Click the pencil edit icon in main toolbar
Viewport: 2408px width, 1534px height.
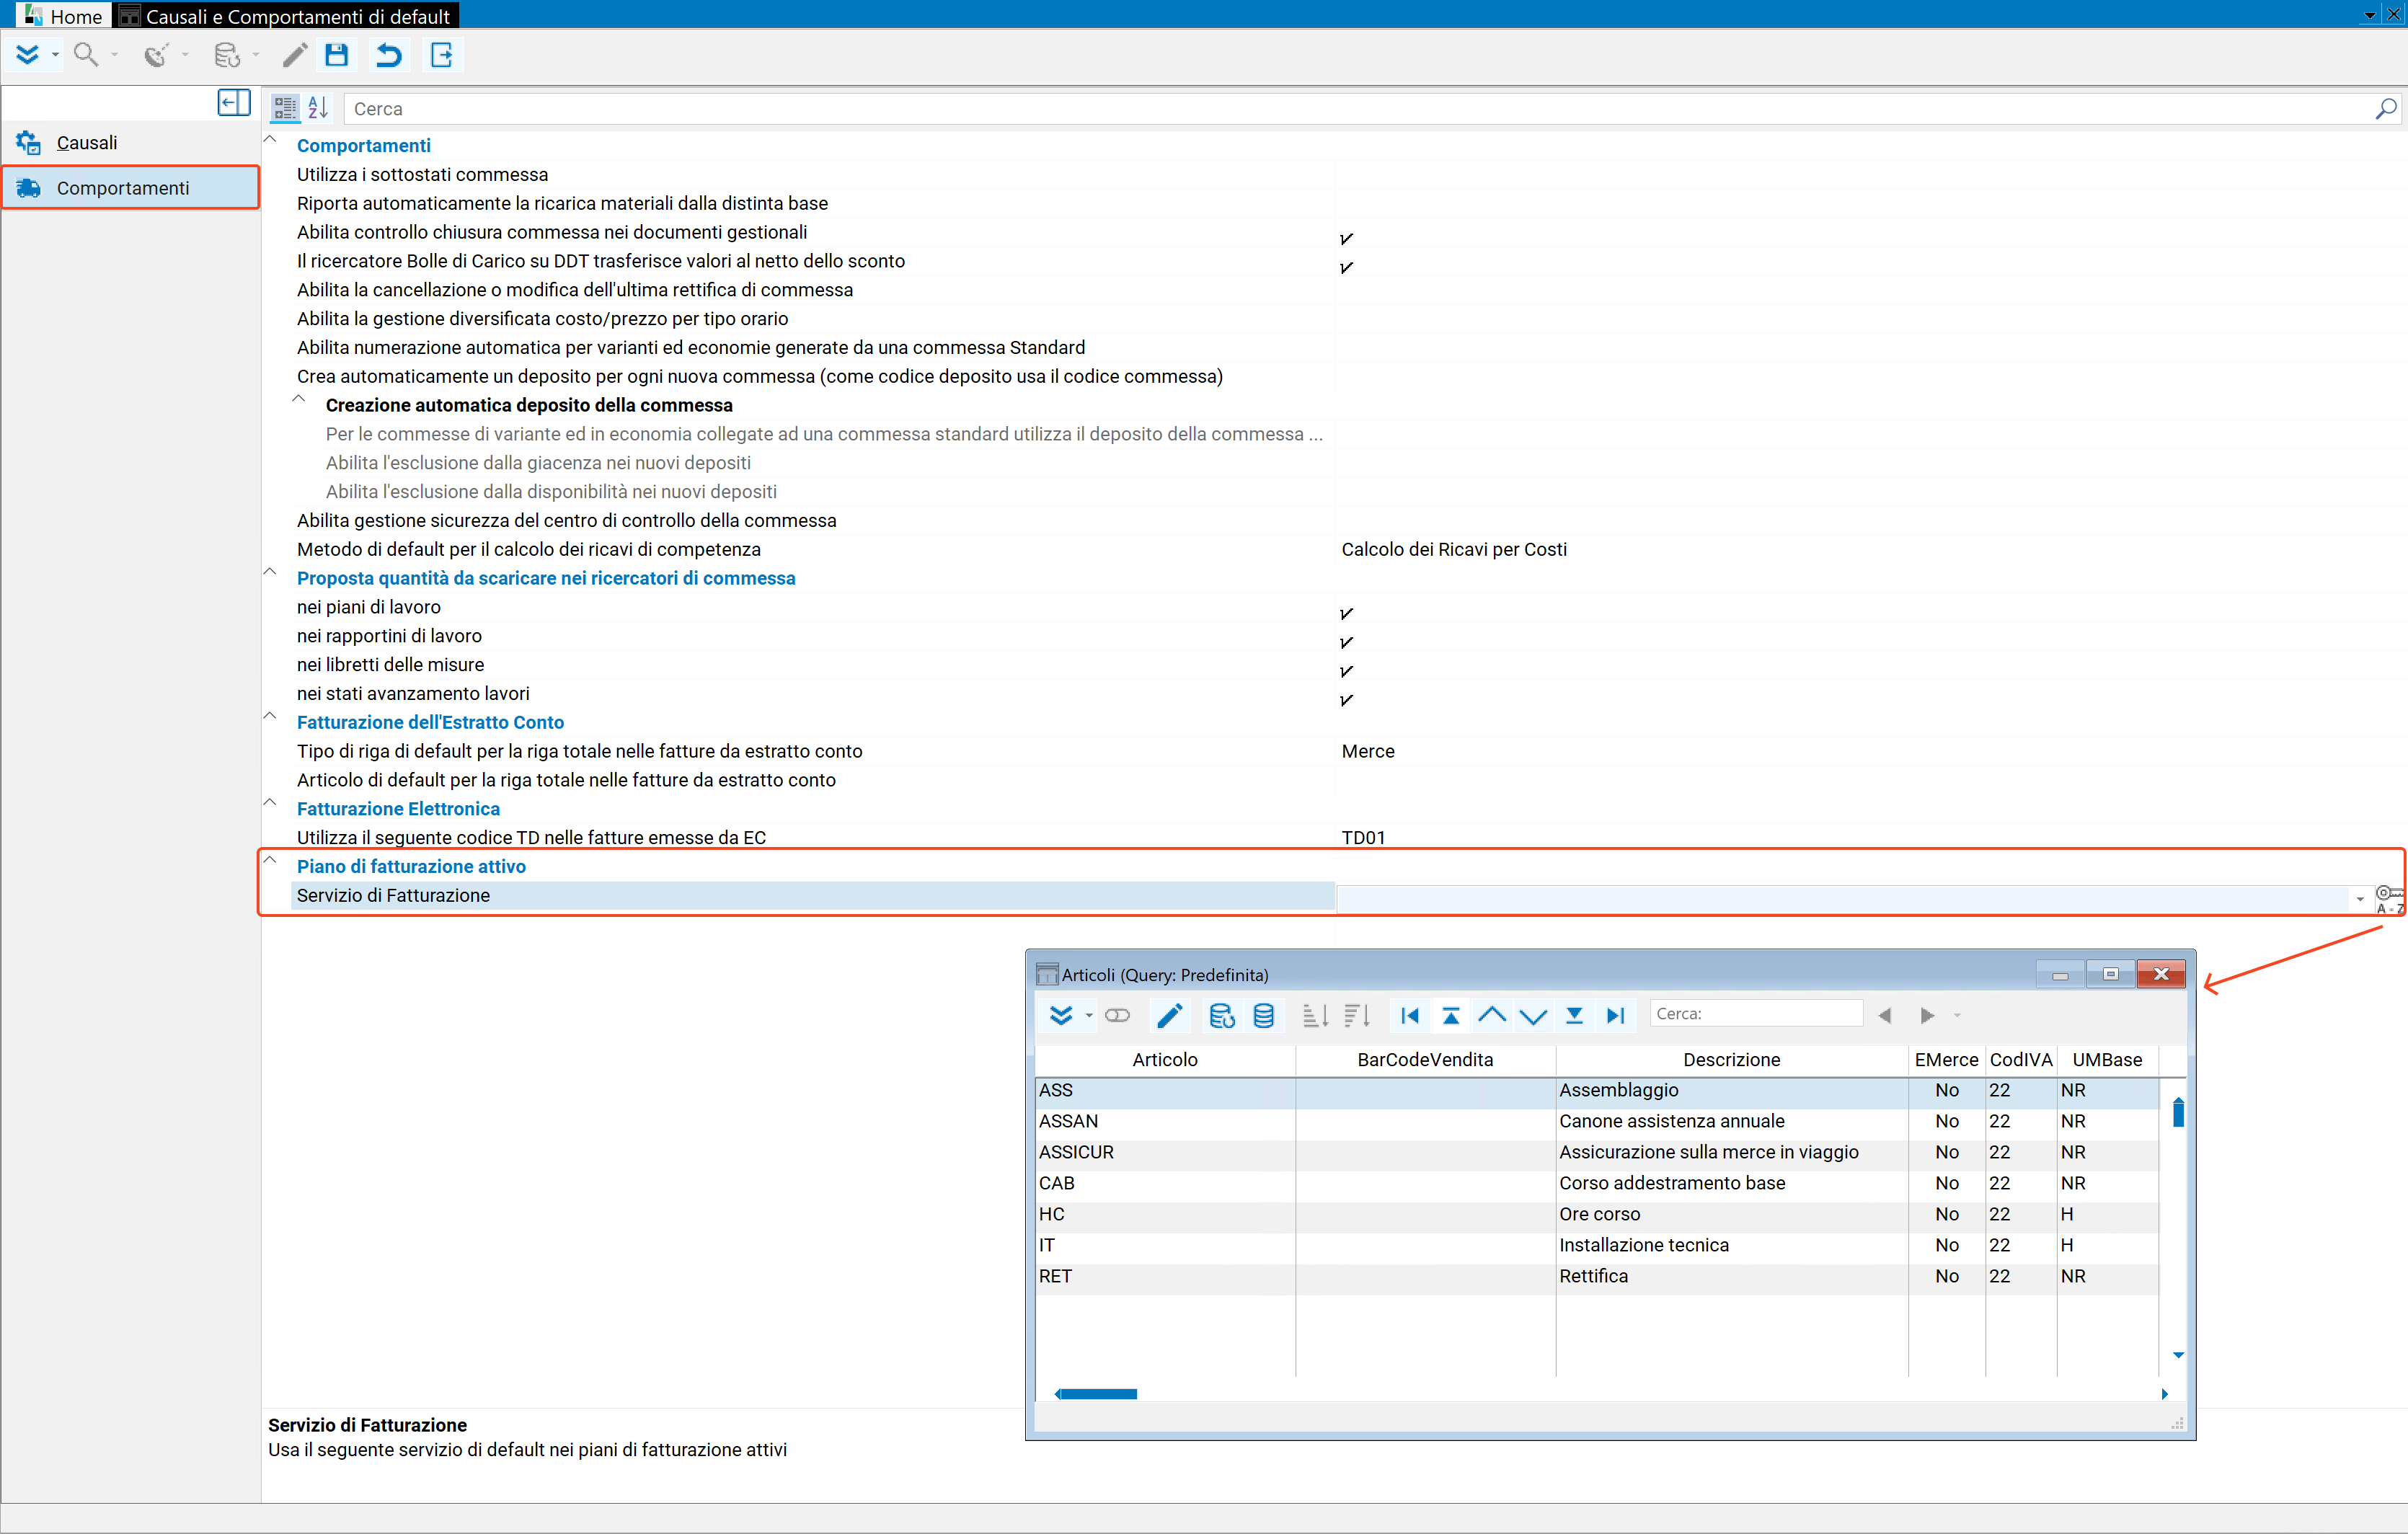[294, 55]
